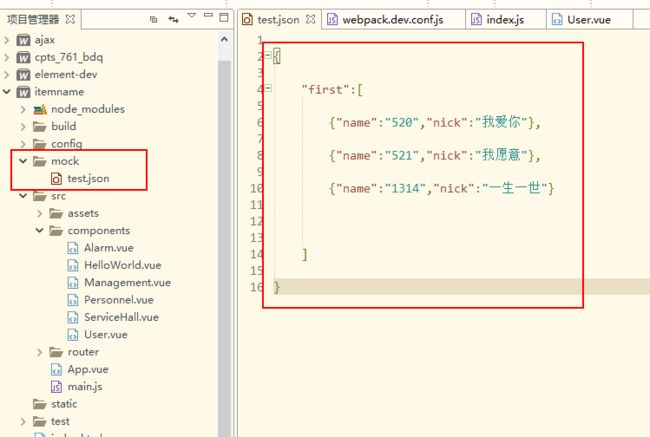Expand the assets folder
This screenshot has width=650, height=437.
point(39,214)
